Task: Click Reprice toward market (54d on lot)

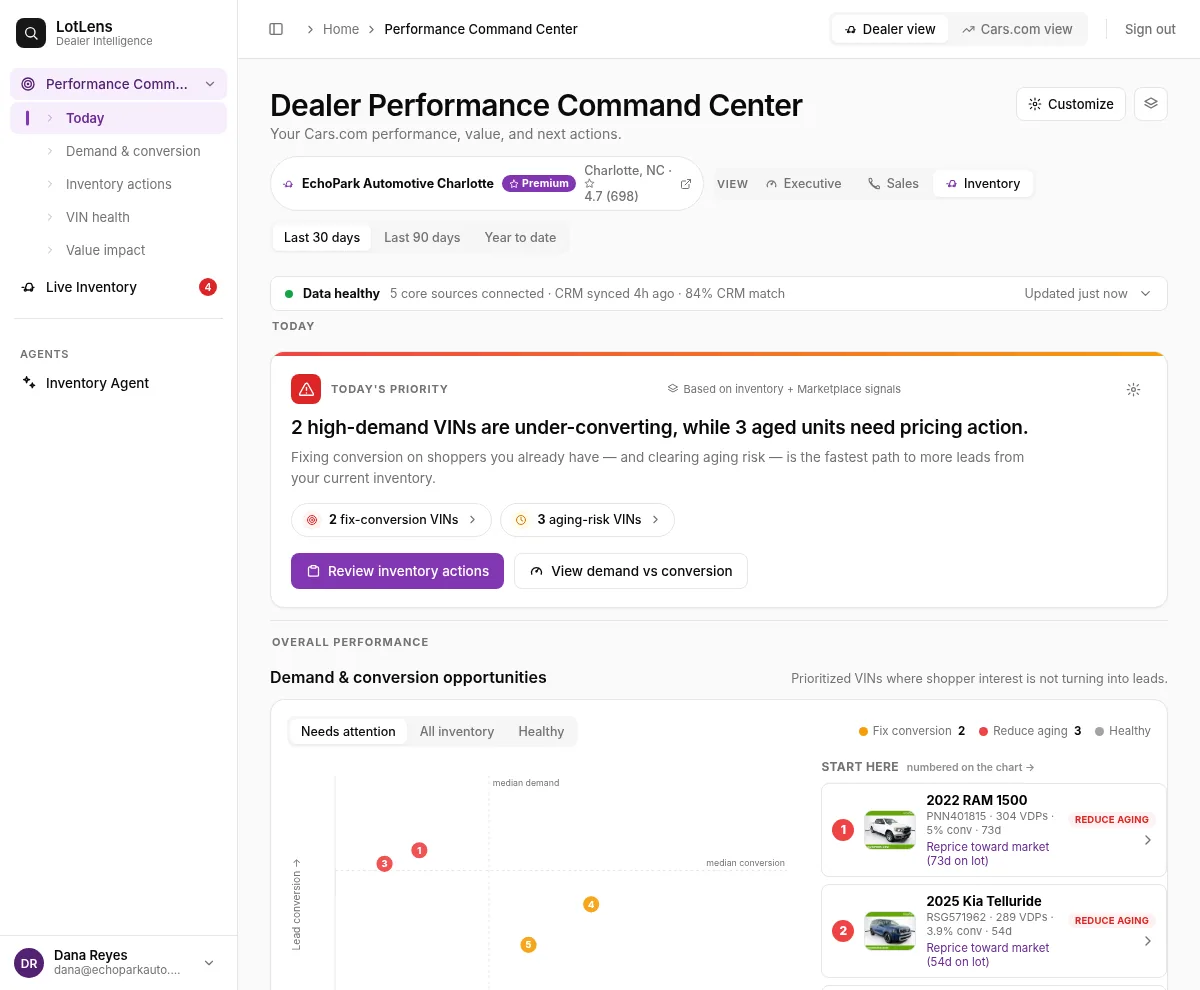Action: pyautogui.click(x=988, y=955)
